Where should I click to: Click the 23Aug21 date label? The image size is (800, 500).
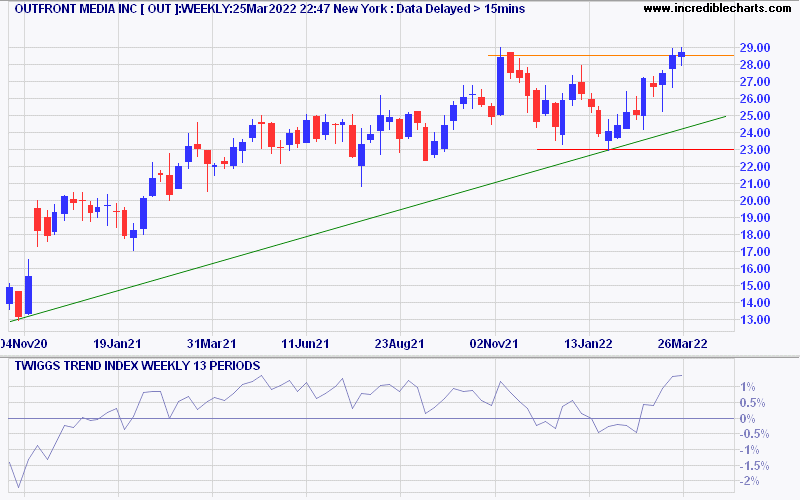399,344
